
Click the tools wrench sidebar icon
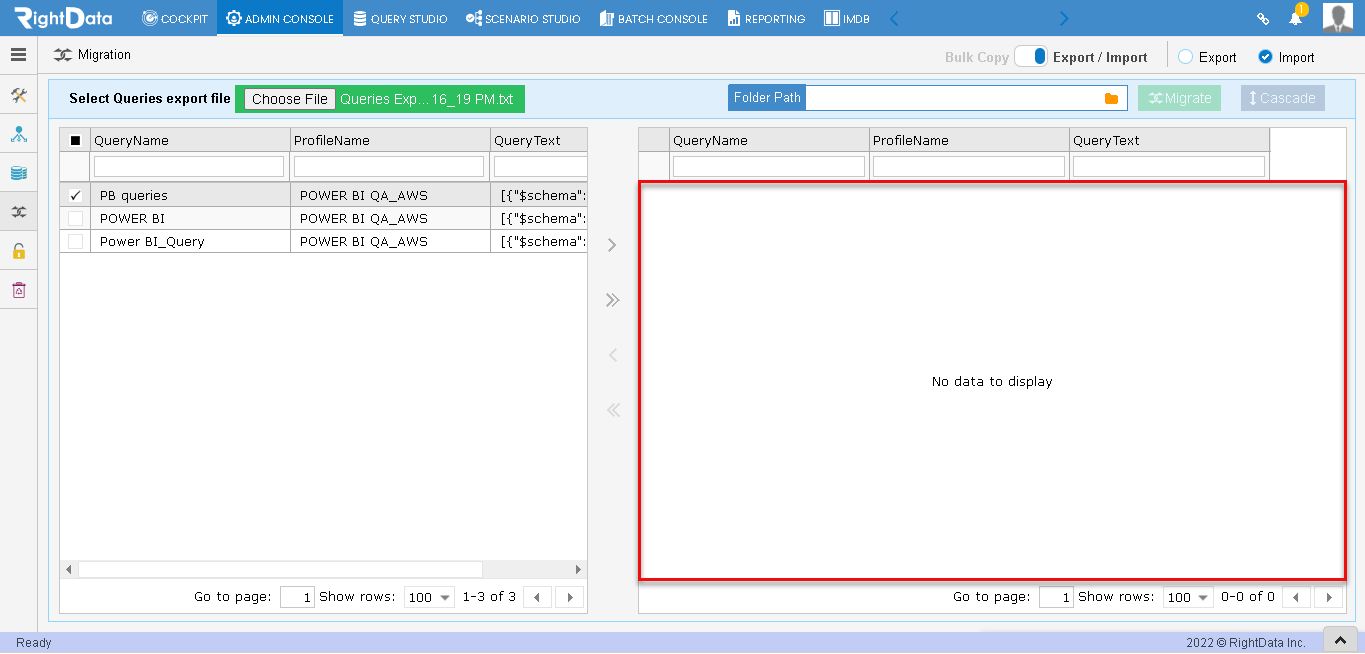coord(18,95)
